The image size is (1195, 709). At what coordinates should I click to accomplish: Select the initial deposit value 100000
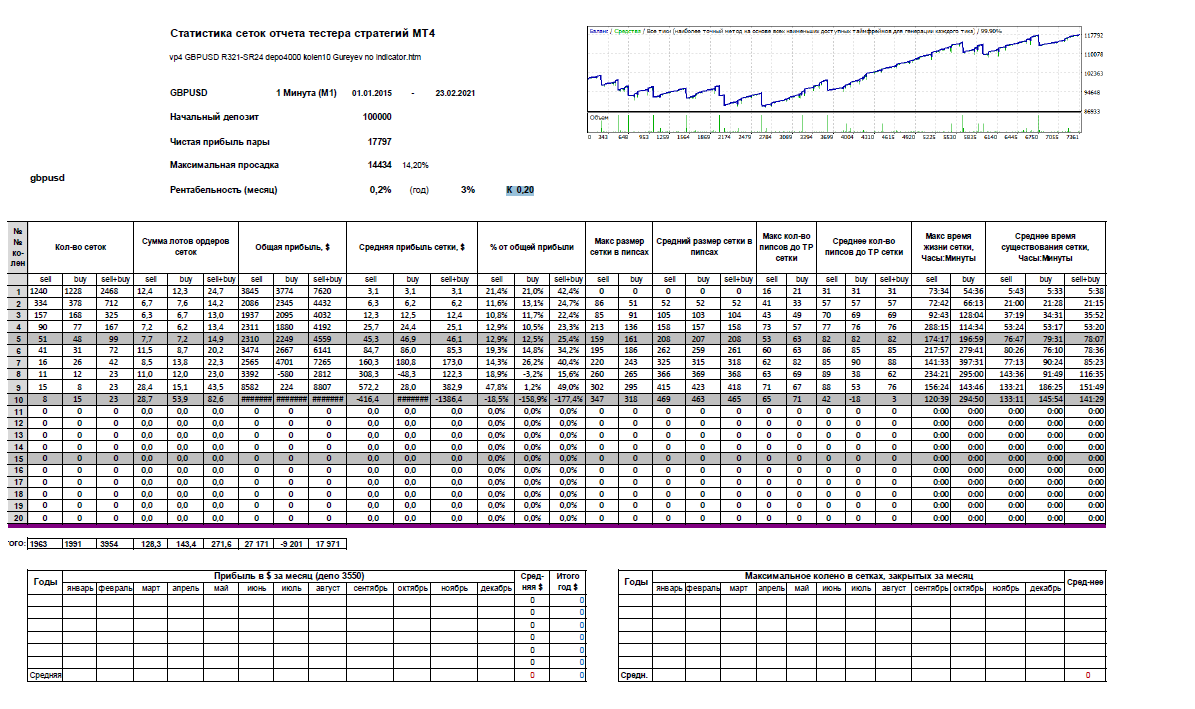point(377,117)
